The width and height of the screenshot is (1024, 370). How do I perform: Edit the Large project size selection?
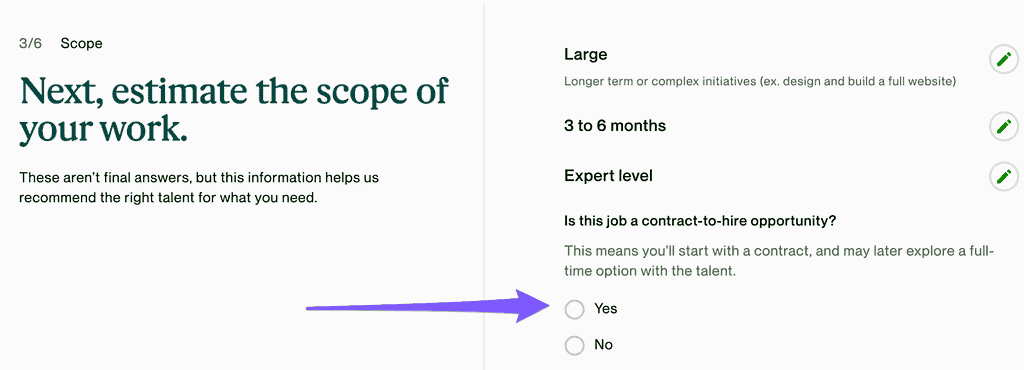point(1004,61)
